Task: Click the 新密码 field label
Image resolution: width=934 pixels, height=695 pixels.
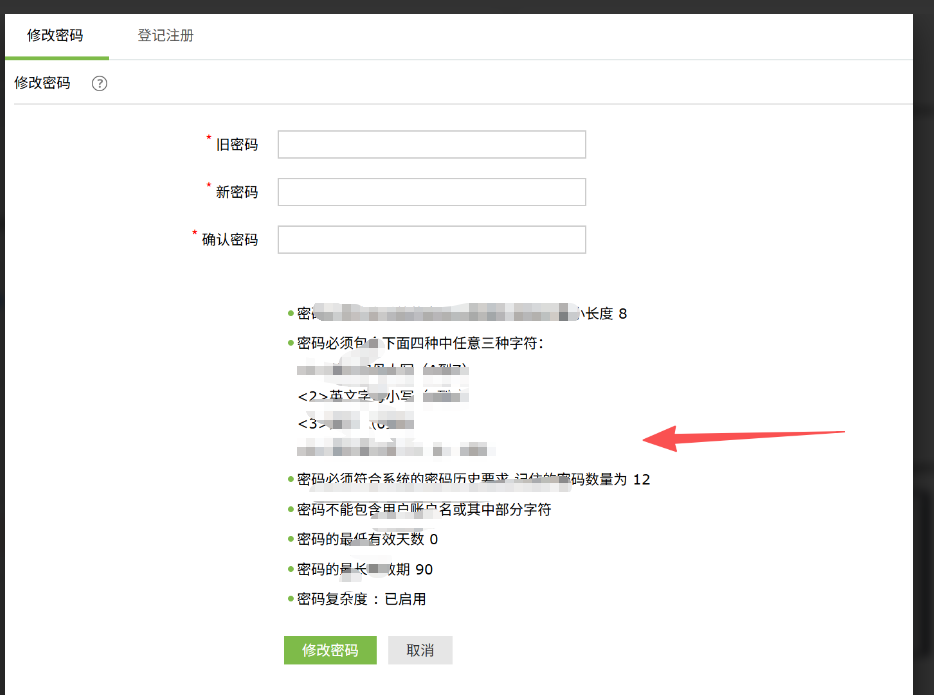Action: pos(236,192)
